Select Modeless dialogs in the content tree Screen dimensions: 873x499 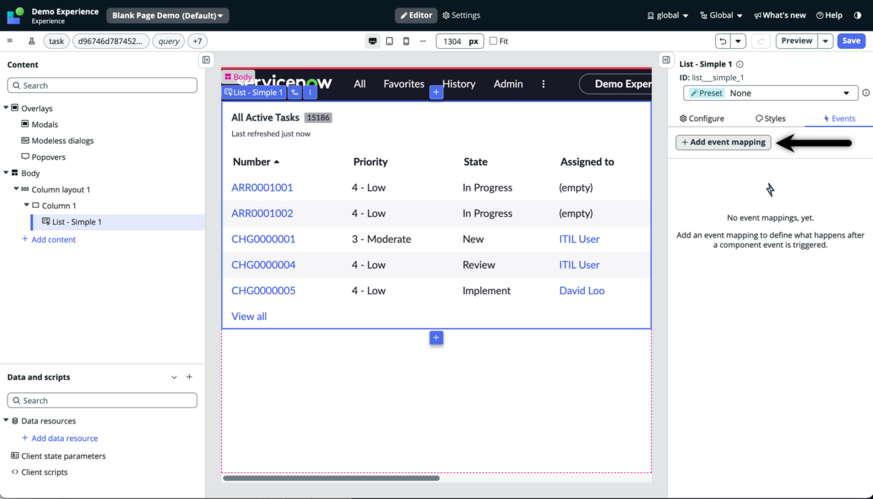tap(57, 140)
